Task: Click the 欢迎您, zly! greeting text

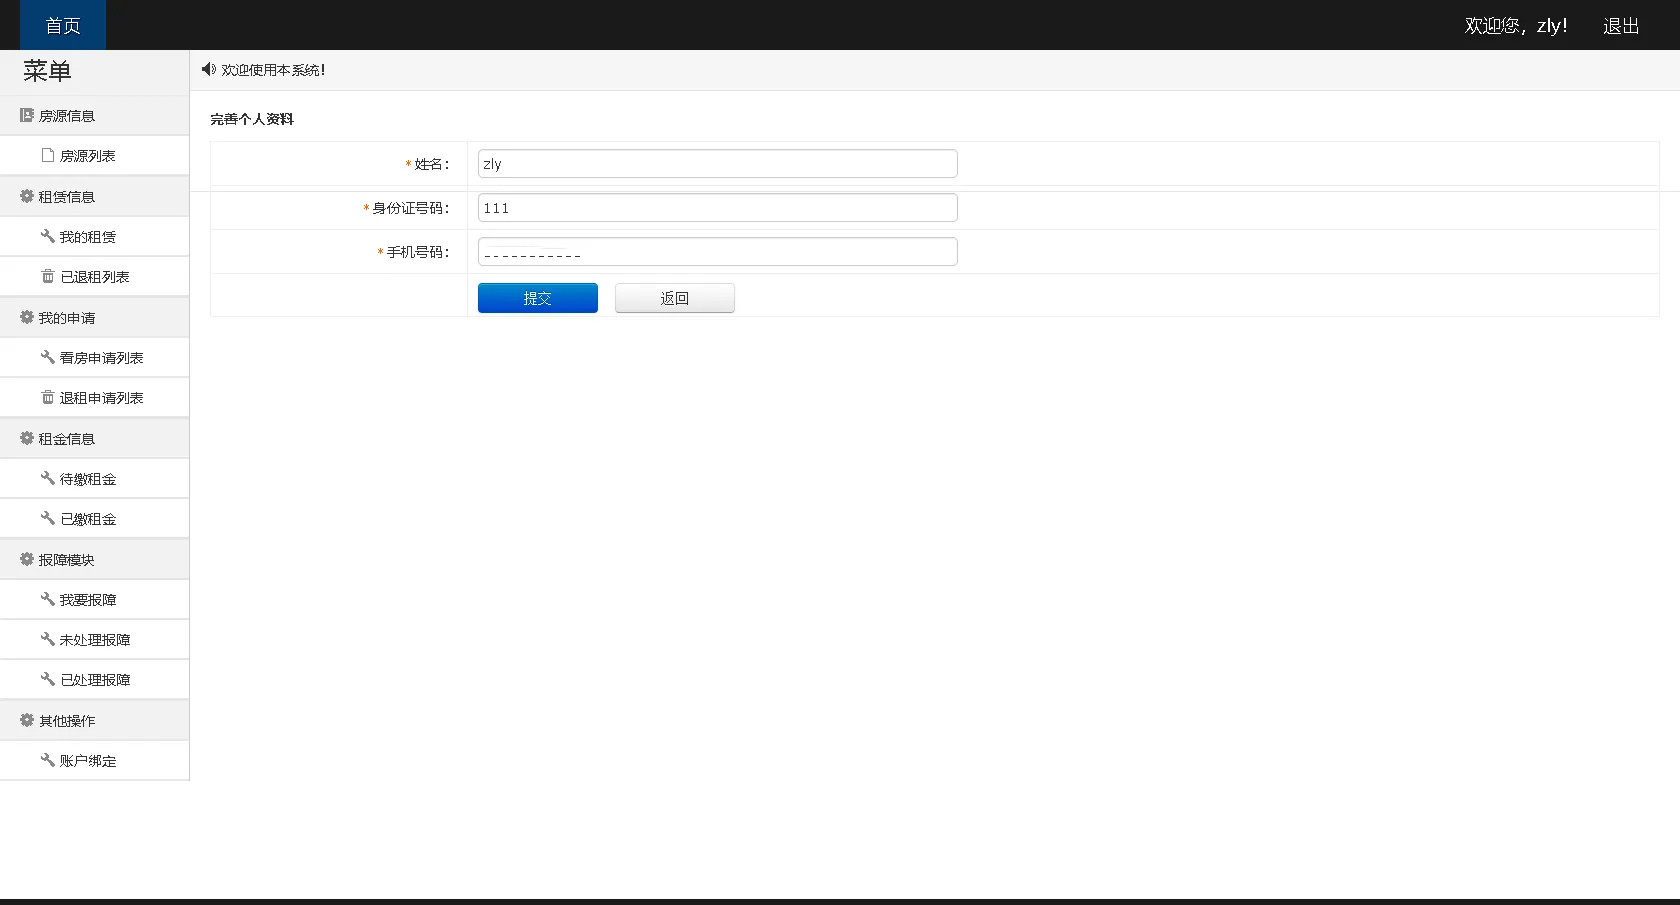Action: (1516, 26)
